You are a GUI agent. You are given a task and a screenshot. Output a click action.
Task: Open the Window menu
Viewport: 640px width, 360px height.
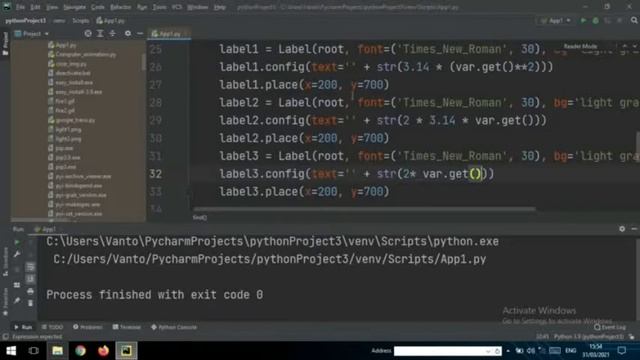tap(198, 7)
